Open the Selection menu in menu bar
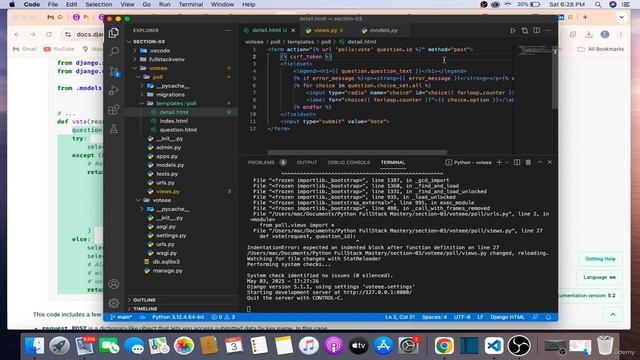This screenshot has width=640, height=360. (x=98, y=4)
